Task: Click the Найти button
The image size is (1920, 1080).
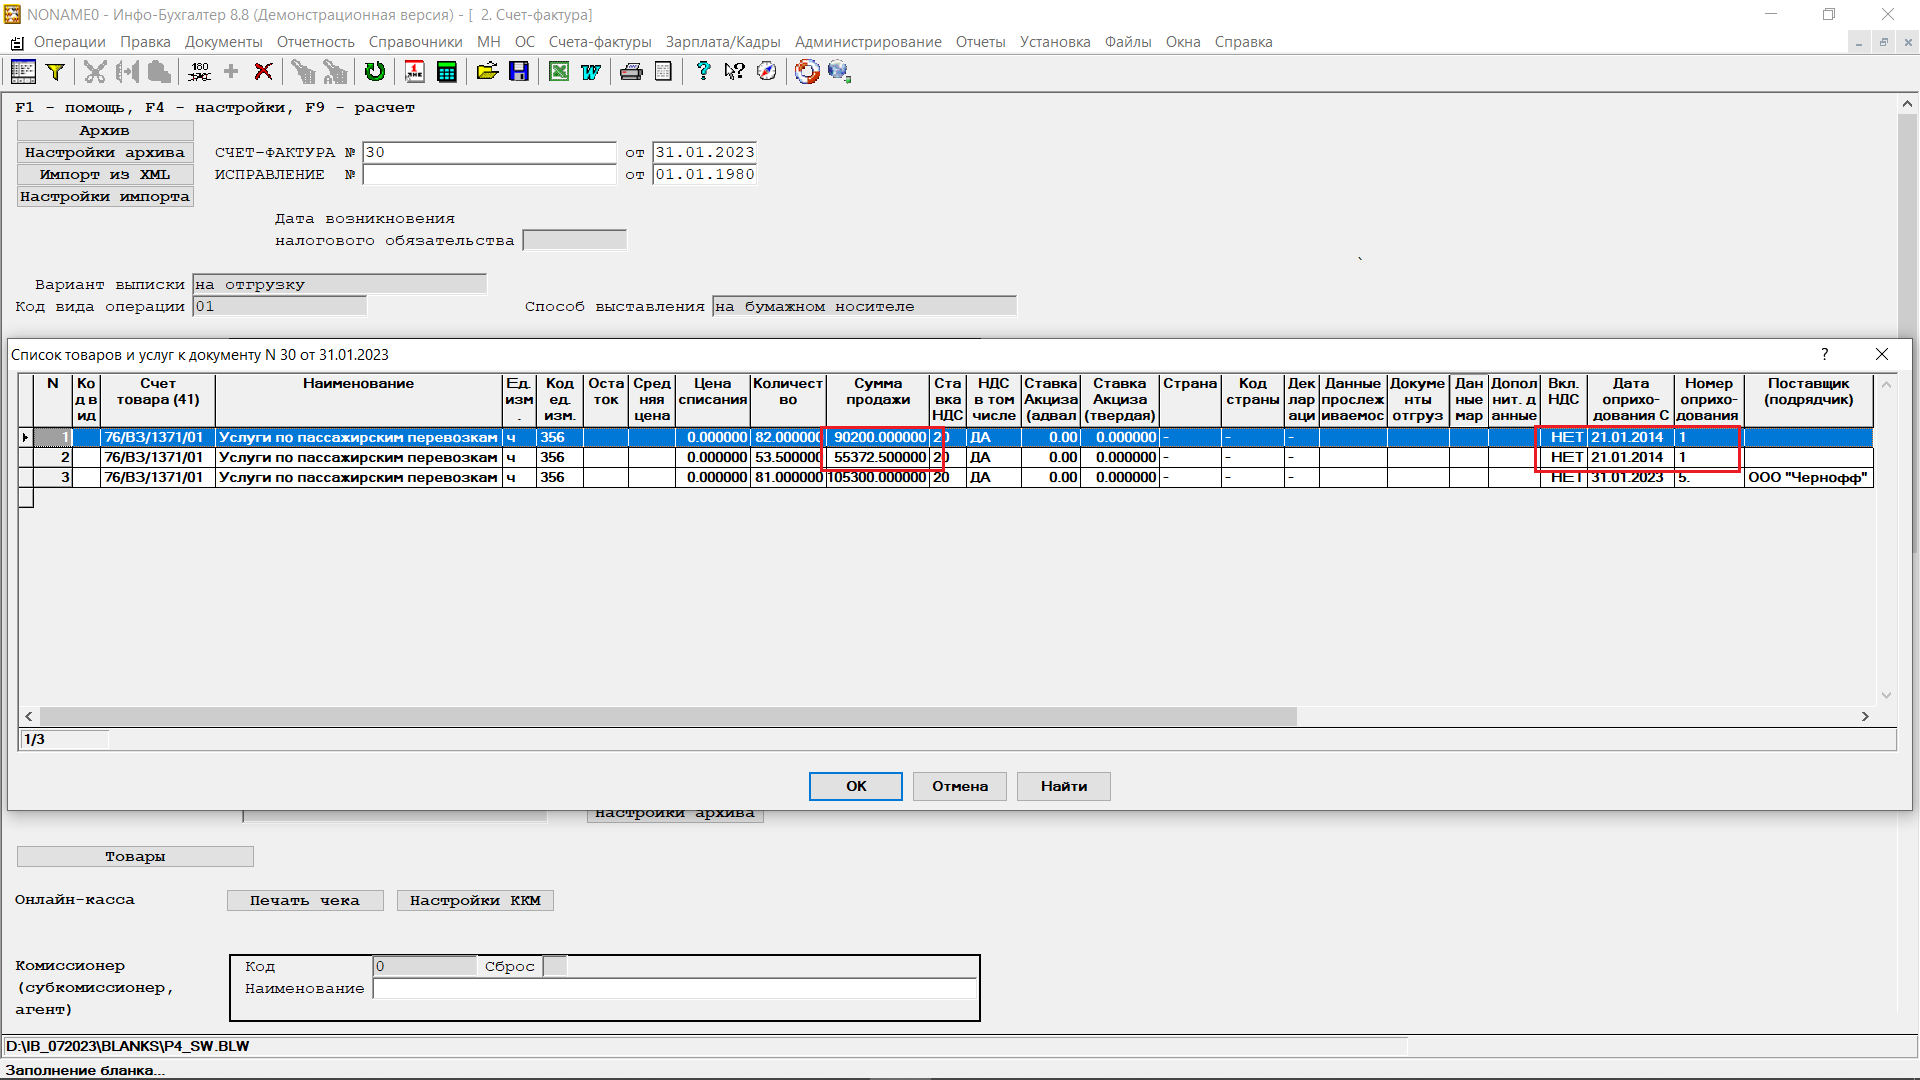Action: (1064, 786)
